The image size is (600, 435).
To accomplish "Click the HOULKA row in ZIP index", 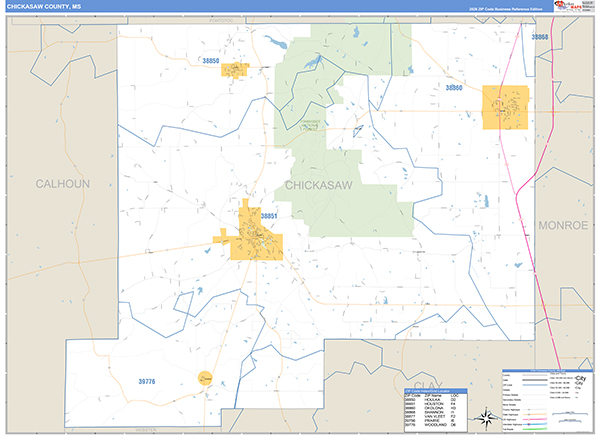I will point(436,400).
